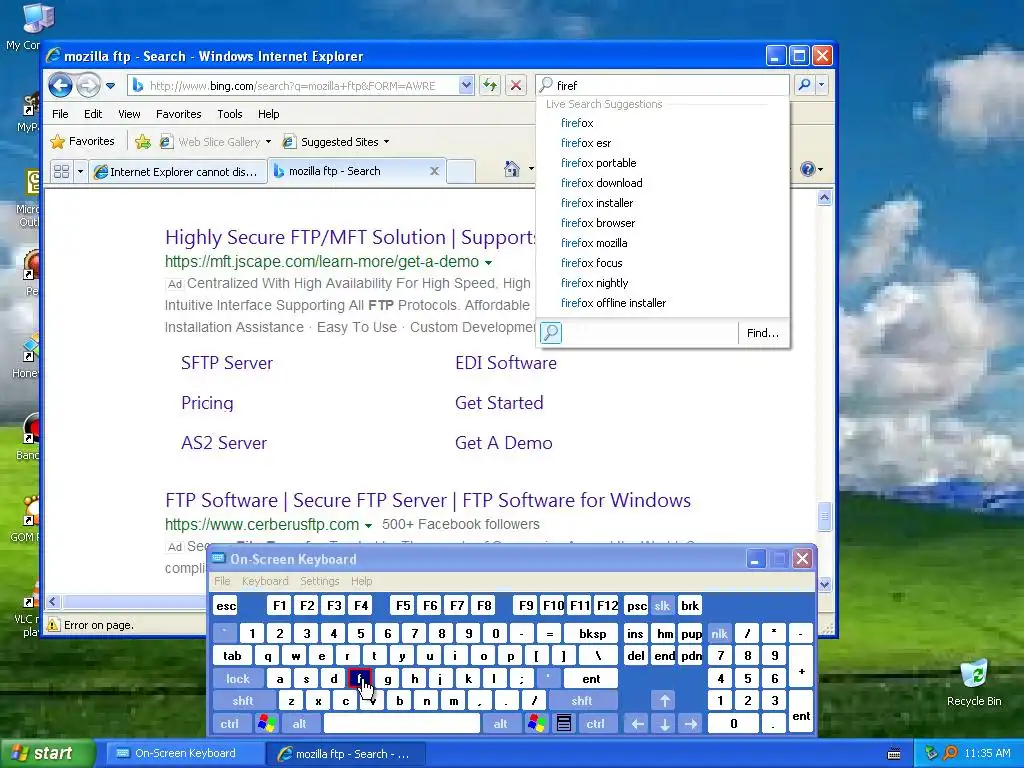Open the 'Get A Demo' link
Viewport: 1024px width, 768px height.
[x=504, y=443]
